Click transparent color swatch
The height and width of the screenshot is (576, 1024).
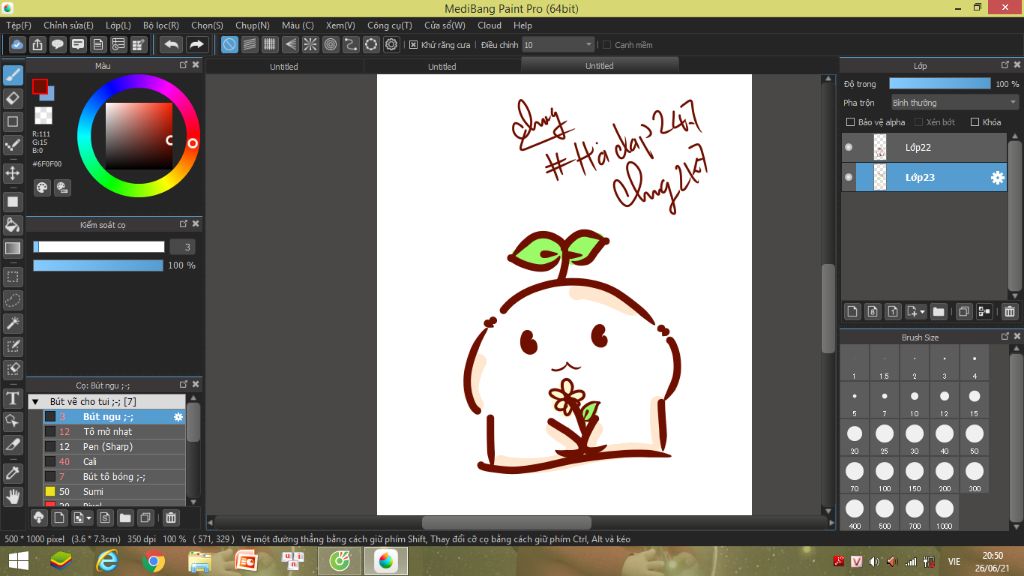pyautogui.click(x=43, y=116)
